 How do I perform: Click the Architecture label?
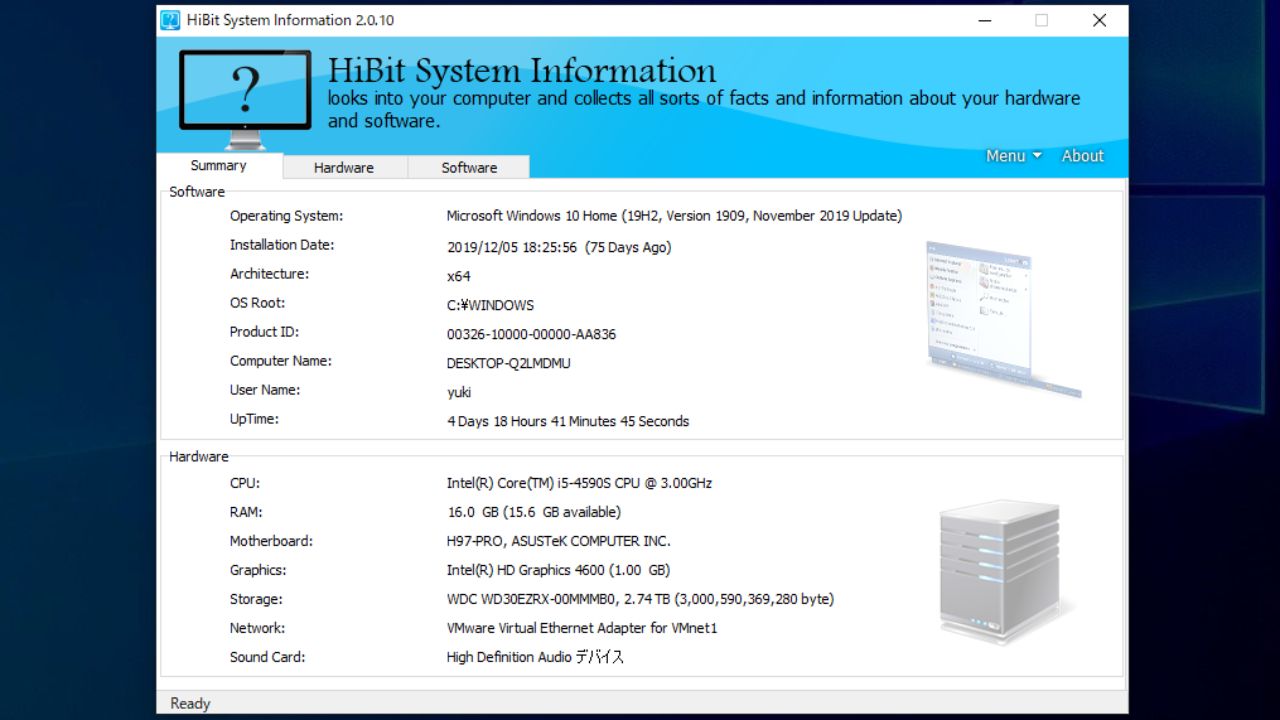coord(269,274)
